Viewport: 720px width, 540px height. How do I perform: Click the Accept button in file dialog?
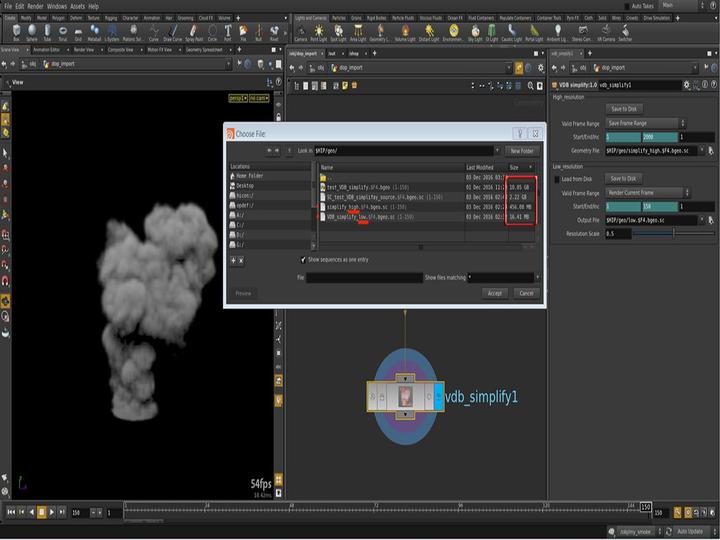pyautogui.click(x=494, y=293)
